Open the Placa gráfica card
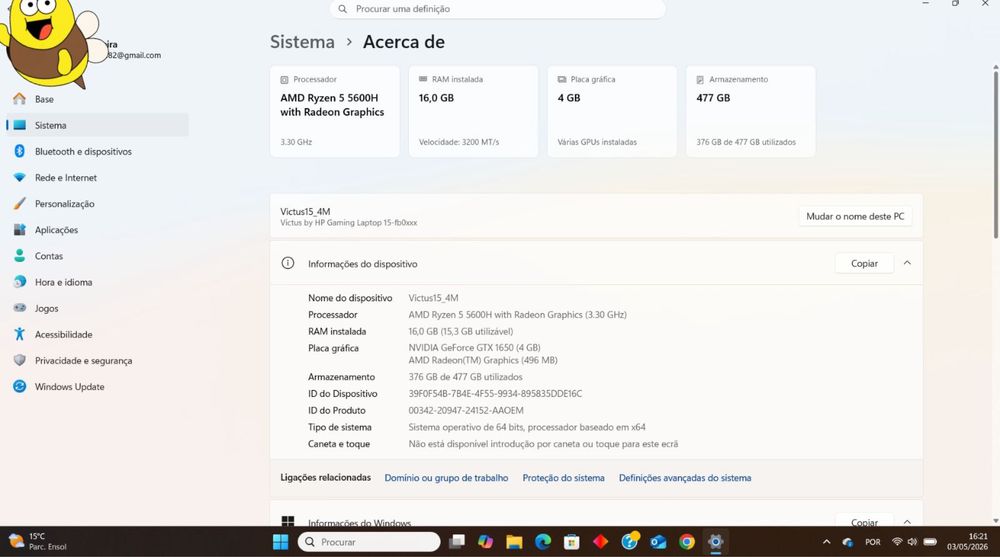This screenshot has width=1000, height=557. click(612, 112)
